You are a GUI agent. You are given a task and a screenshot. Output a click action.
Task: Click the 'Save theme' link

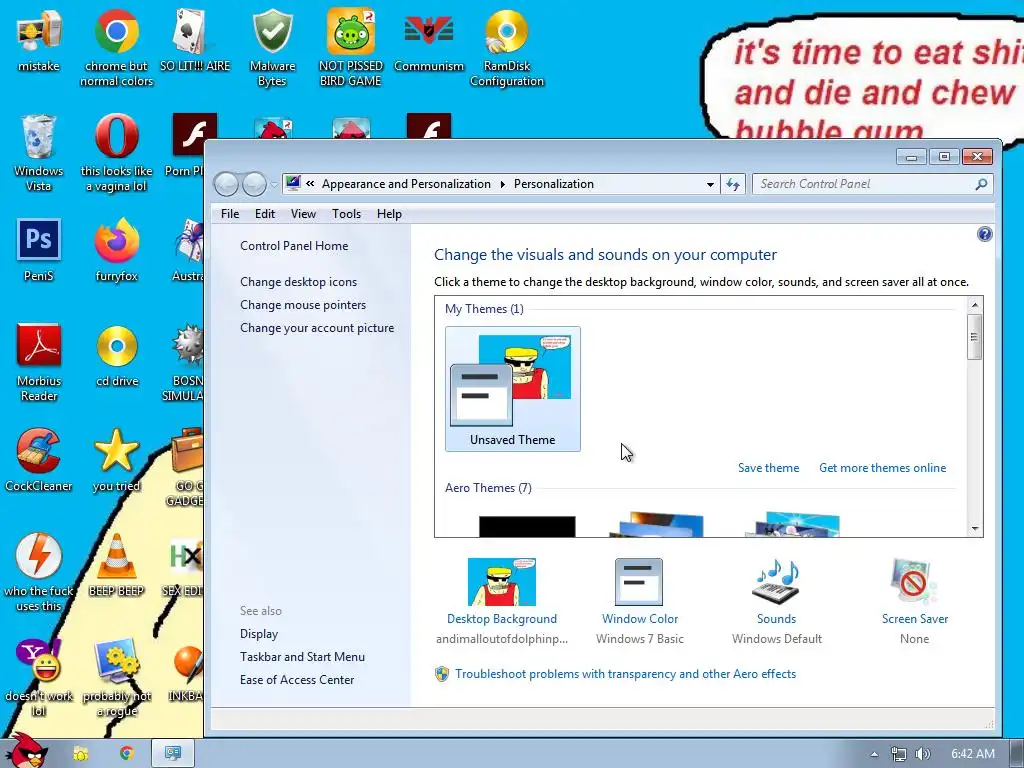click(x=768, y=468)
